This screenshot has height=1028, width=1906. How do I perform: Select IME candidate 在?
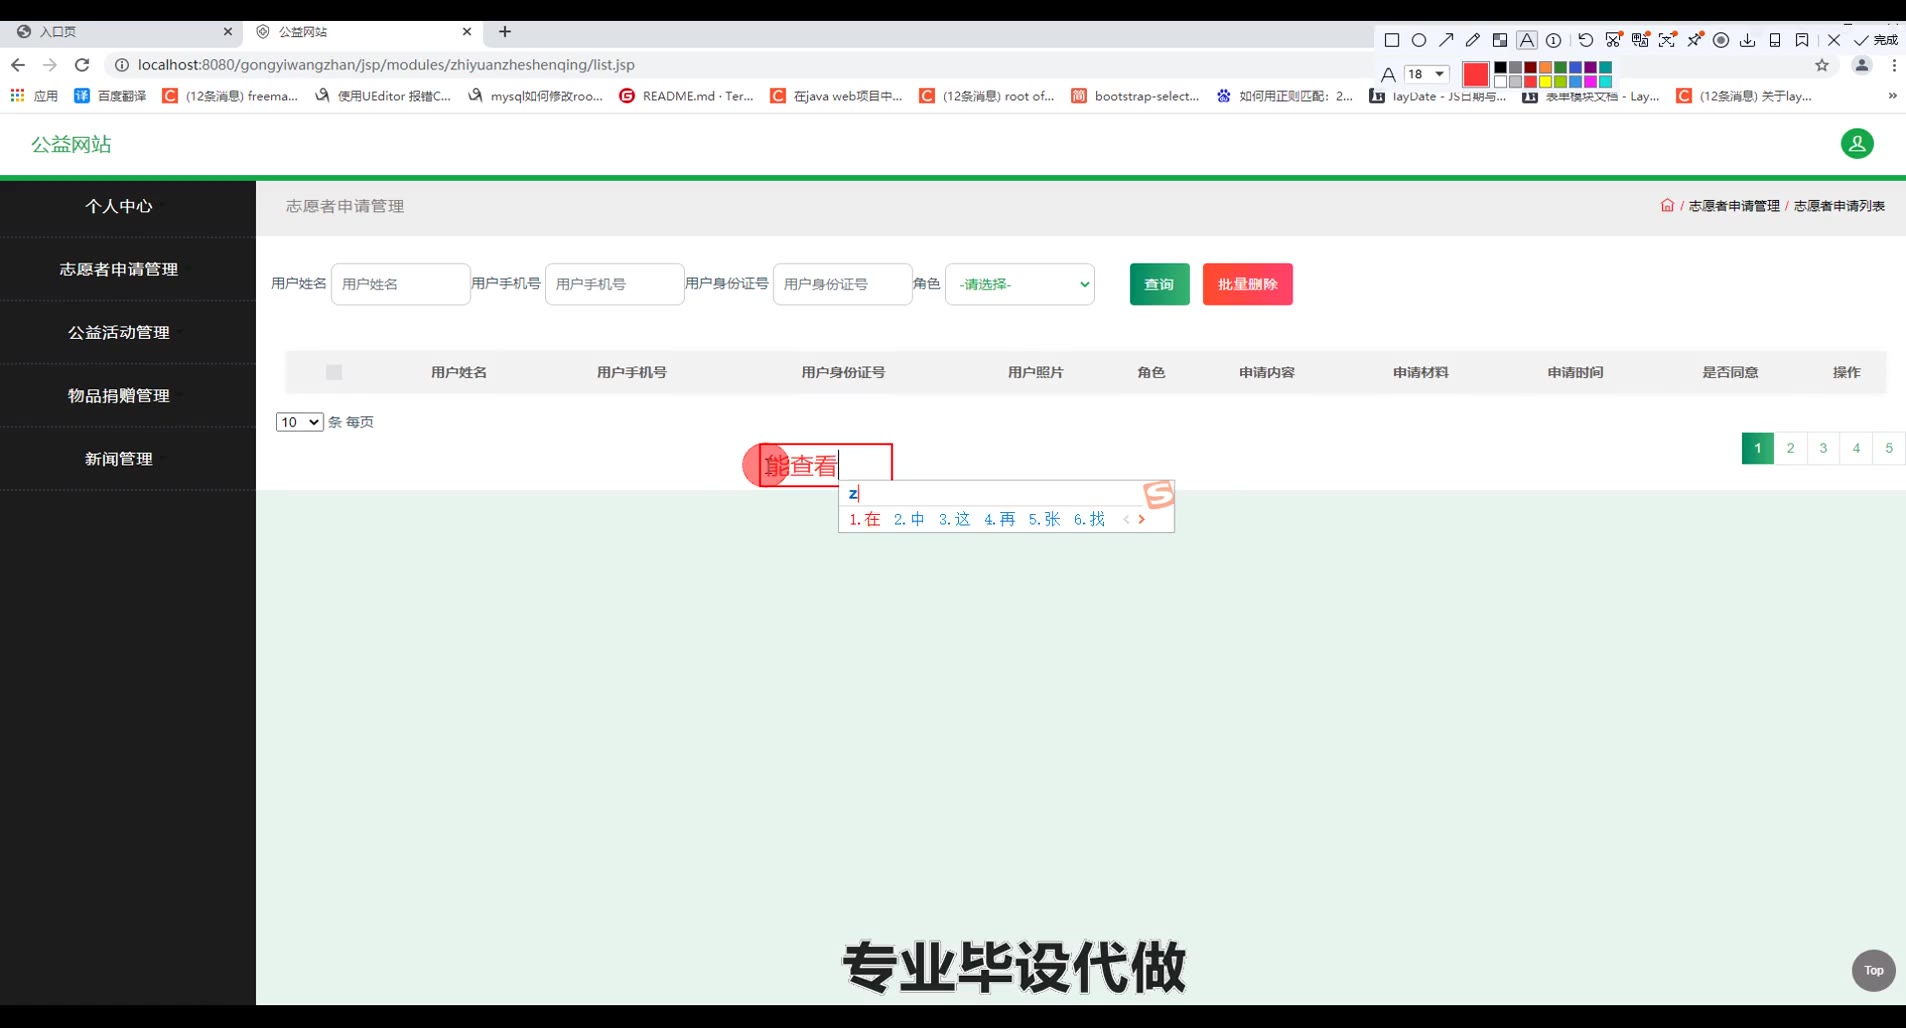tap(864, 519)
